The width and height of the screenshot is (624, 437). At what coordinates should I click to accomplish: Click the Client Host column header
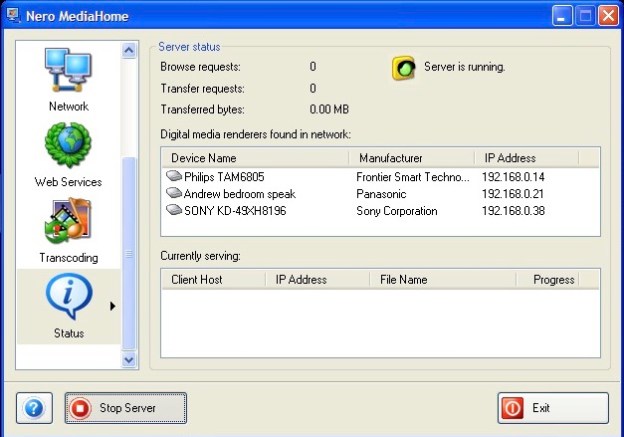(x=214, y=279)
